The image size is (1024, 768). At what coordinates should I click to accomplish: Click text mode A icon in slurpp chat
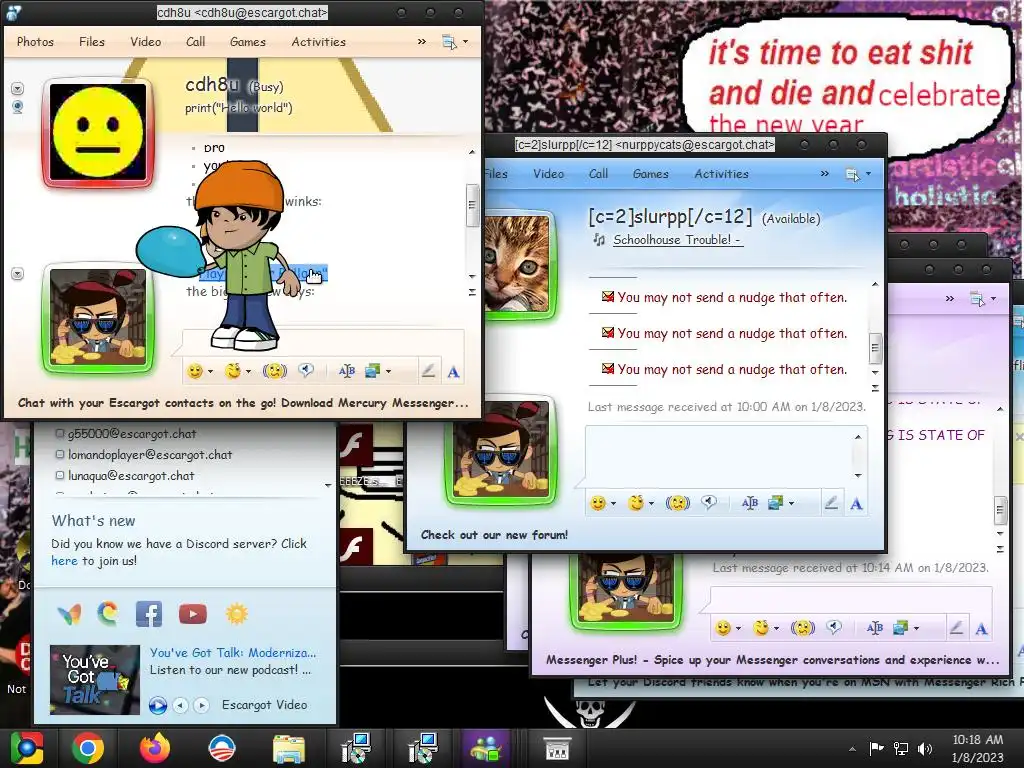[x=856, y=504]
